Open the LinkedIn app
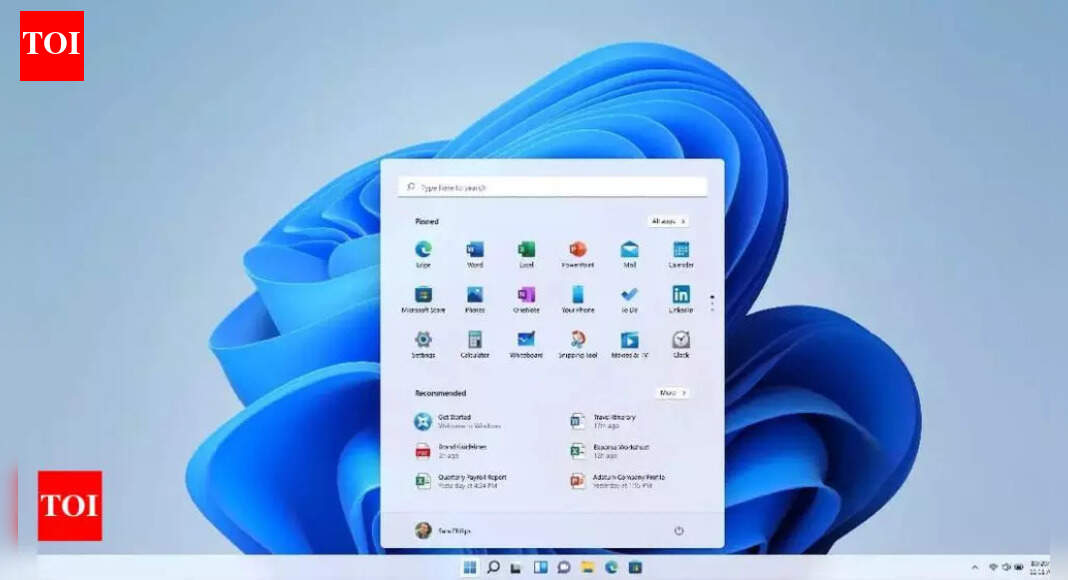The image size is (1068, 580). [x=681, y=299]
